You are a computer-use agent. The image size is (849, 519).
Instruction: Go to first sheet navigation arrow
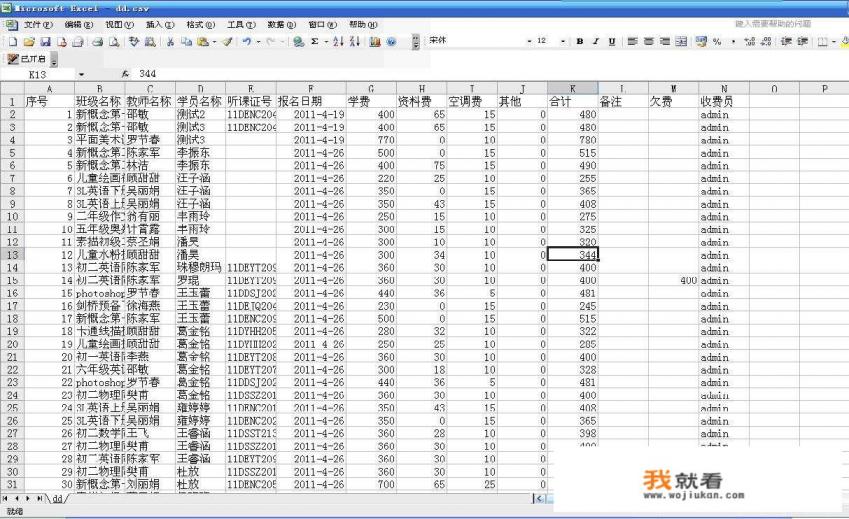point(5,498)
